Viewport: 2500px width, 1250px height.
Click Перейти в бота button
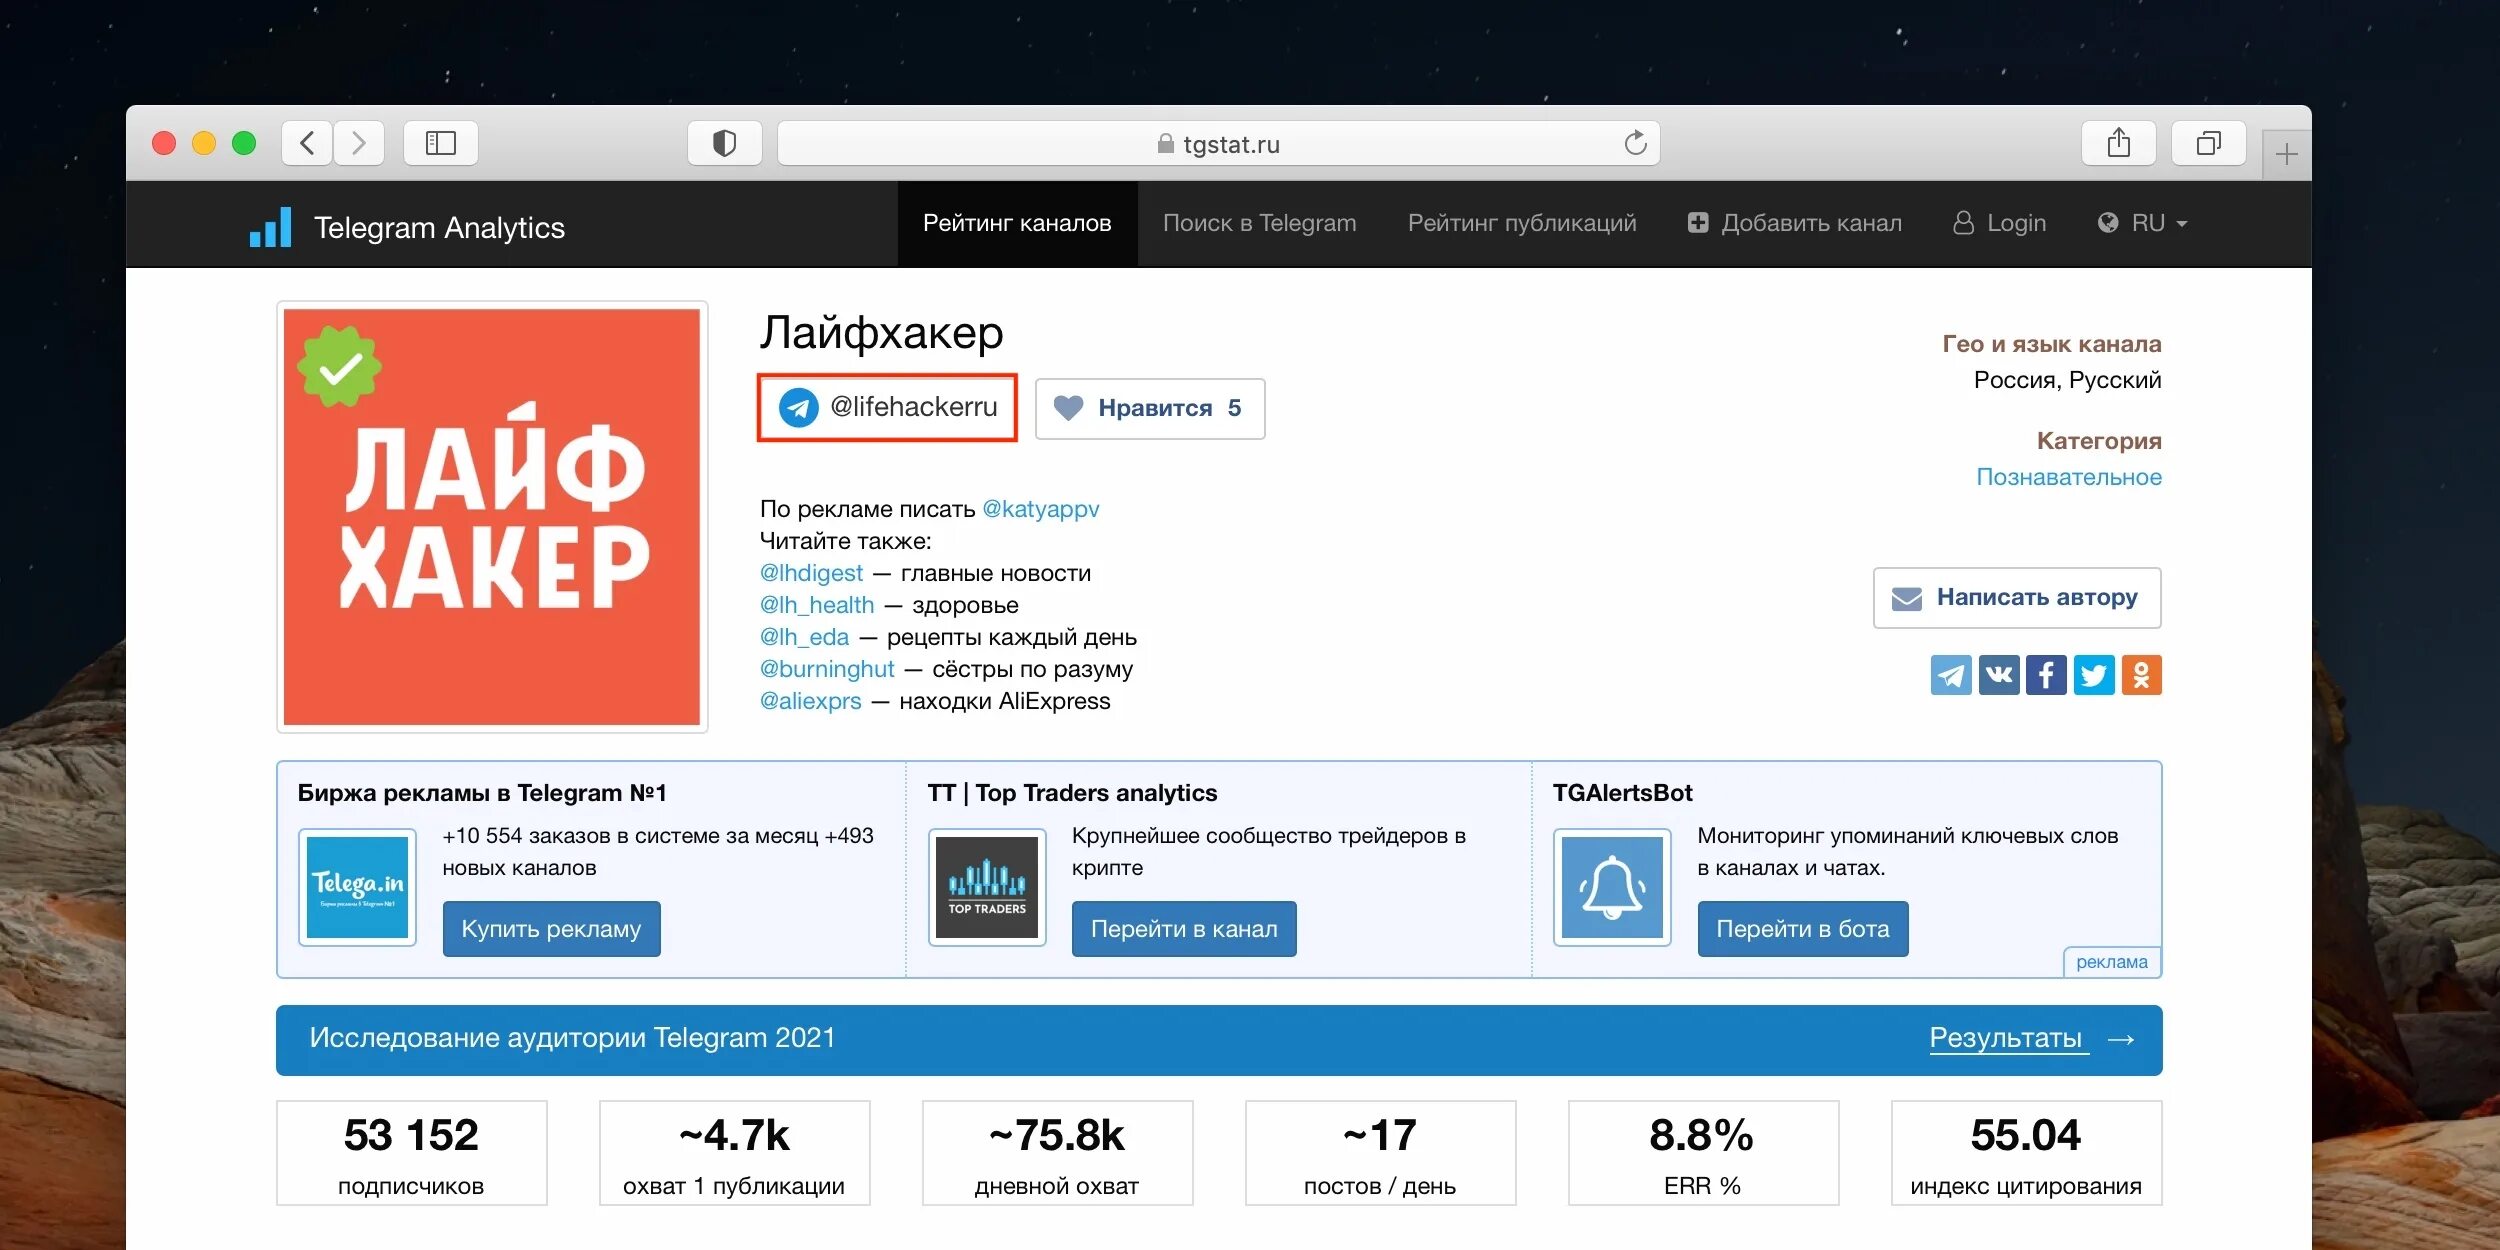[1803, 929]
